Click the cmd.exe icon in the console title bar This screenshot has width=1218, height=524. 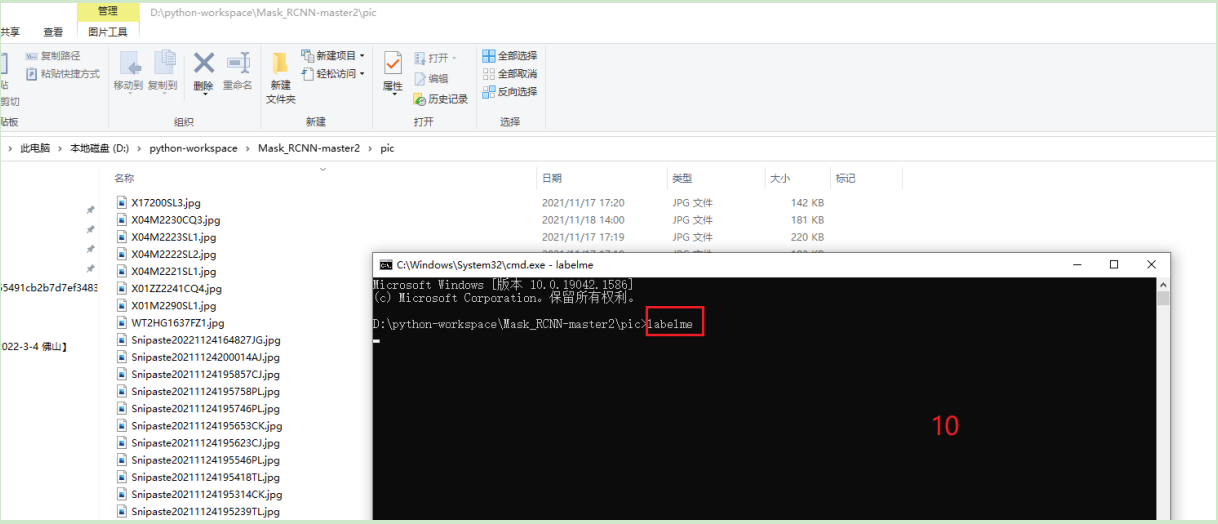click(385, 265)
